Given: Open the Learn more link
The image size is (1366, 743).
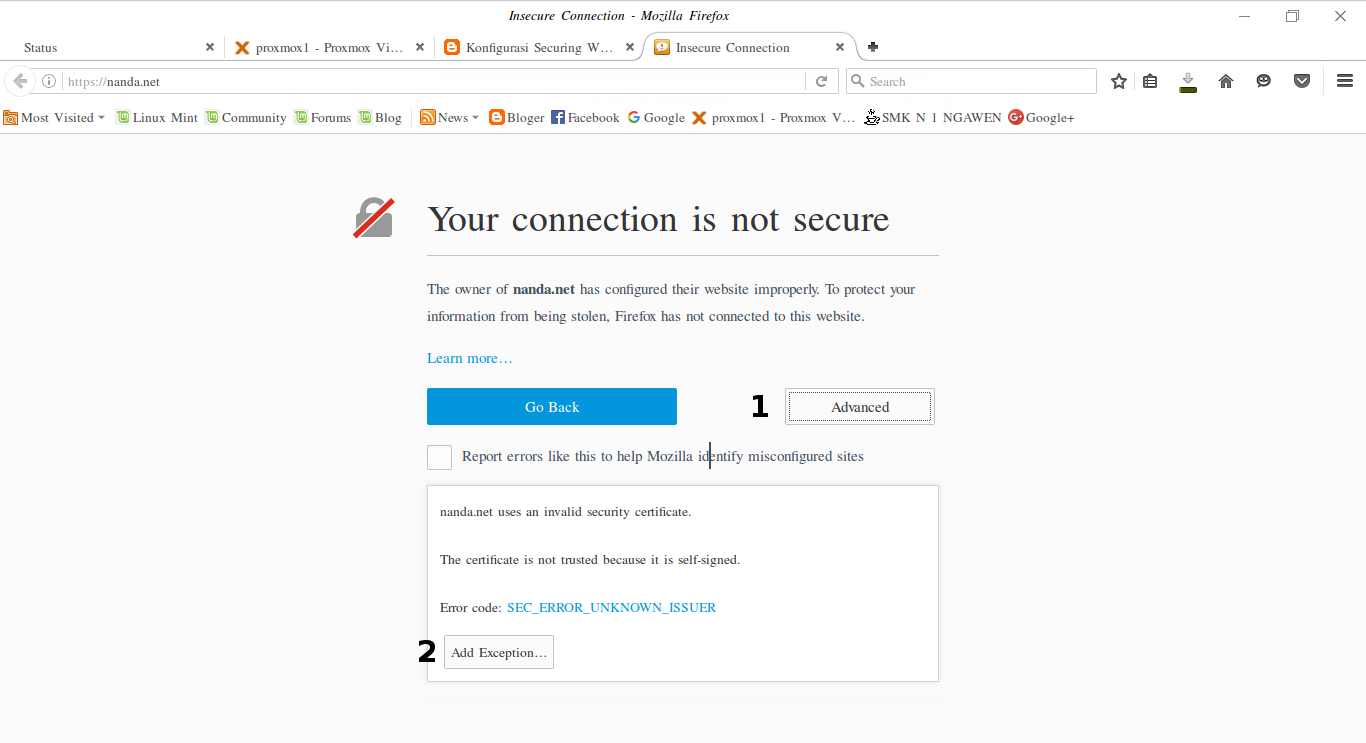Looking at the screenshot, I should coord(469,358).
